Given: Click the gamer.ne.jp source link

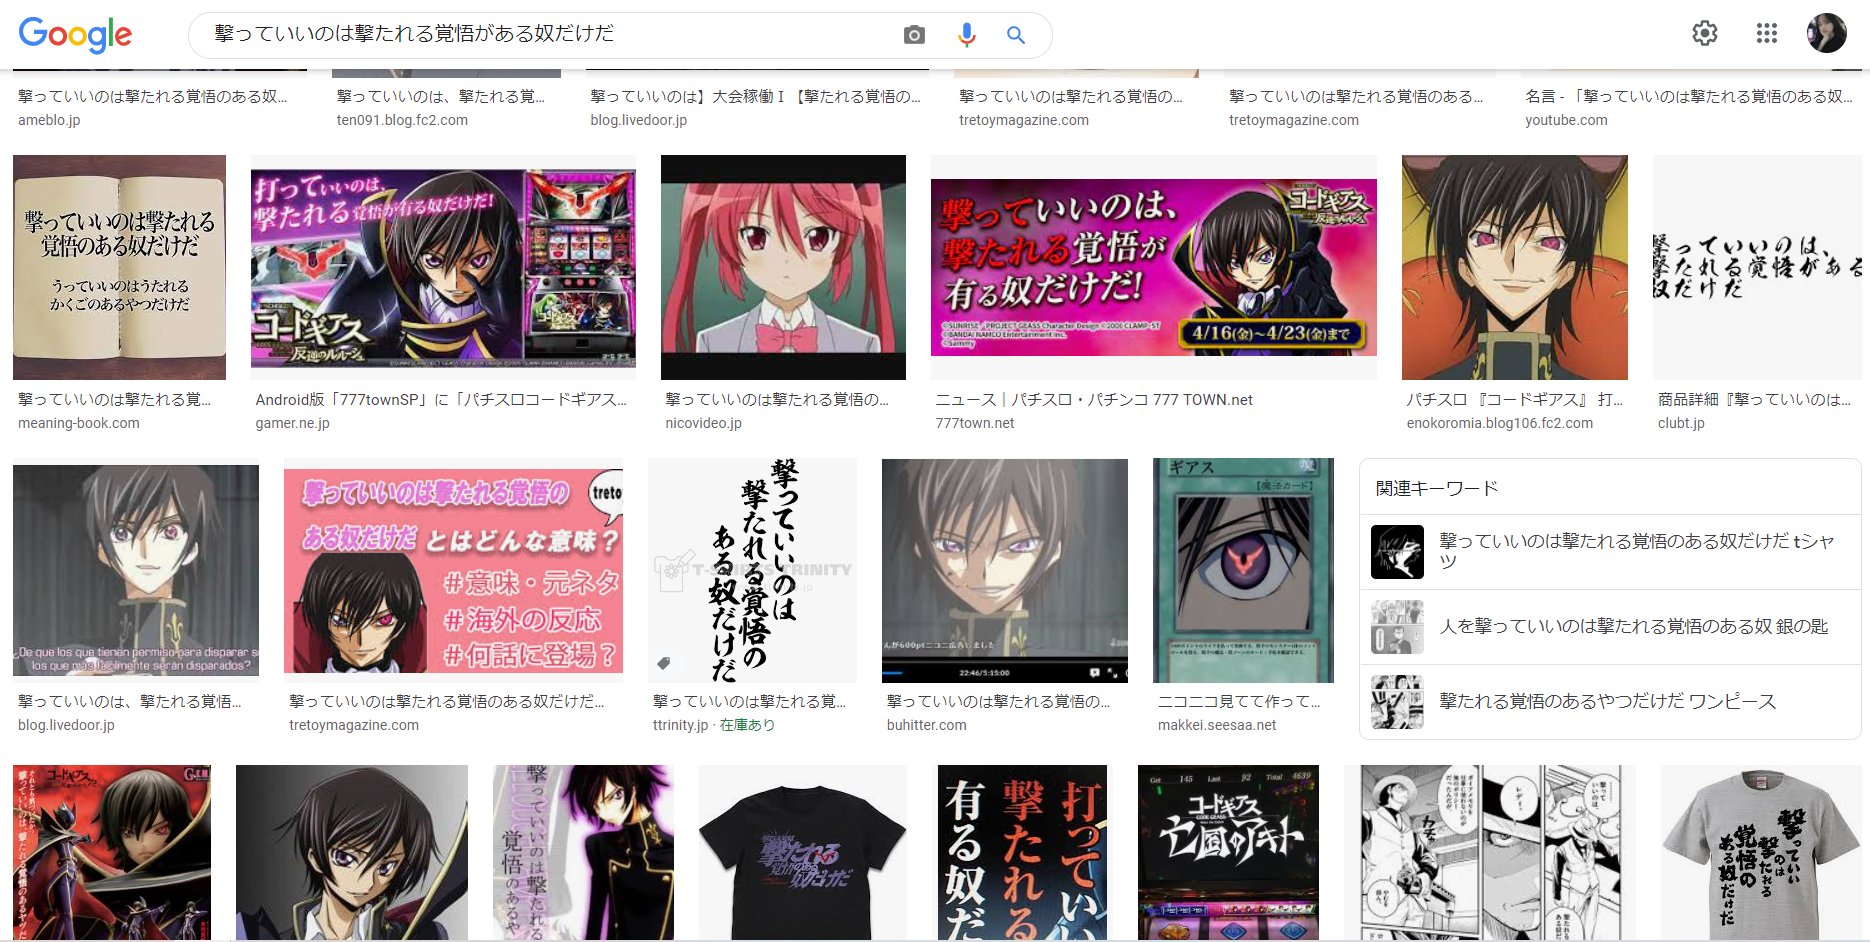Looking at the screenshot, I should (292, 423).
